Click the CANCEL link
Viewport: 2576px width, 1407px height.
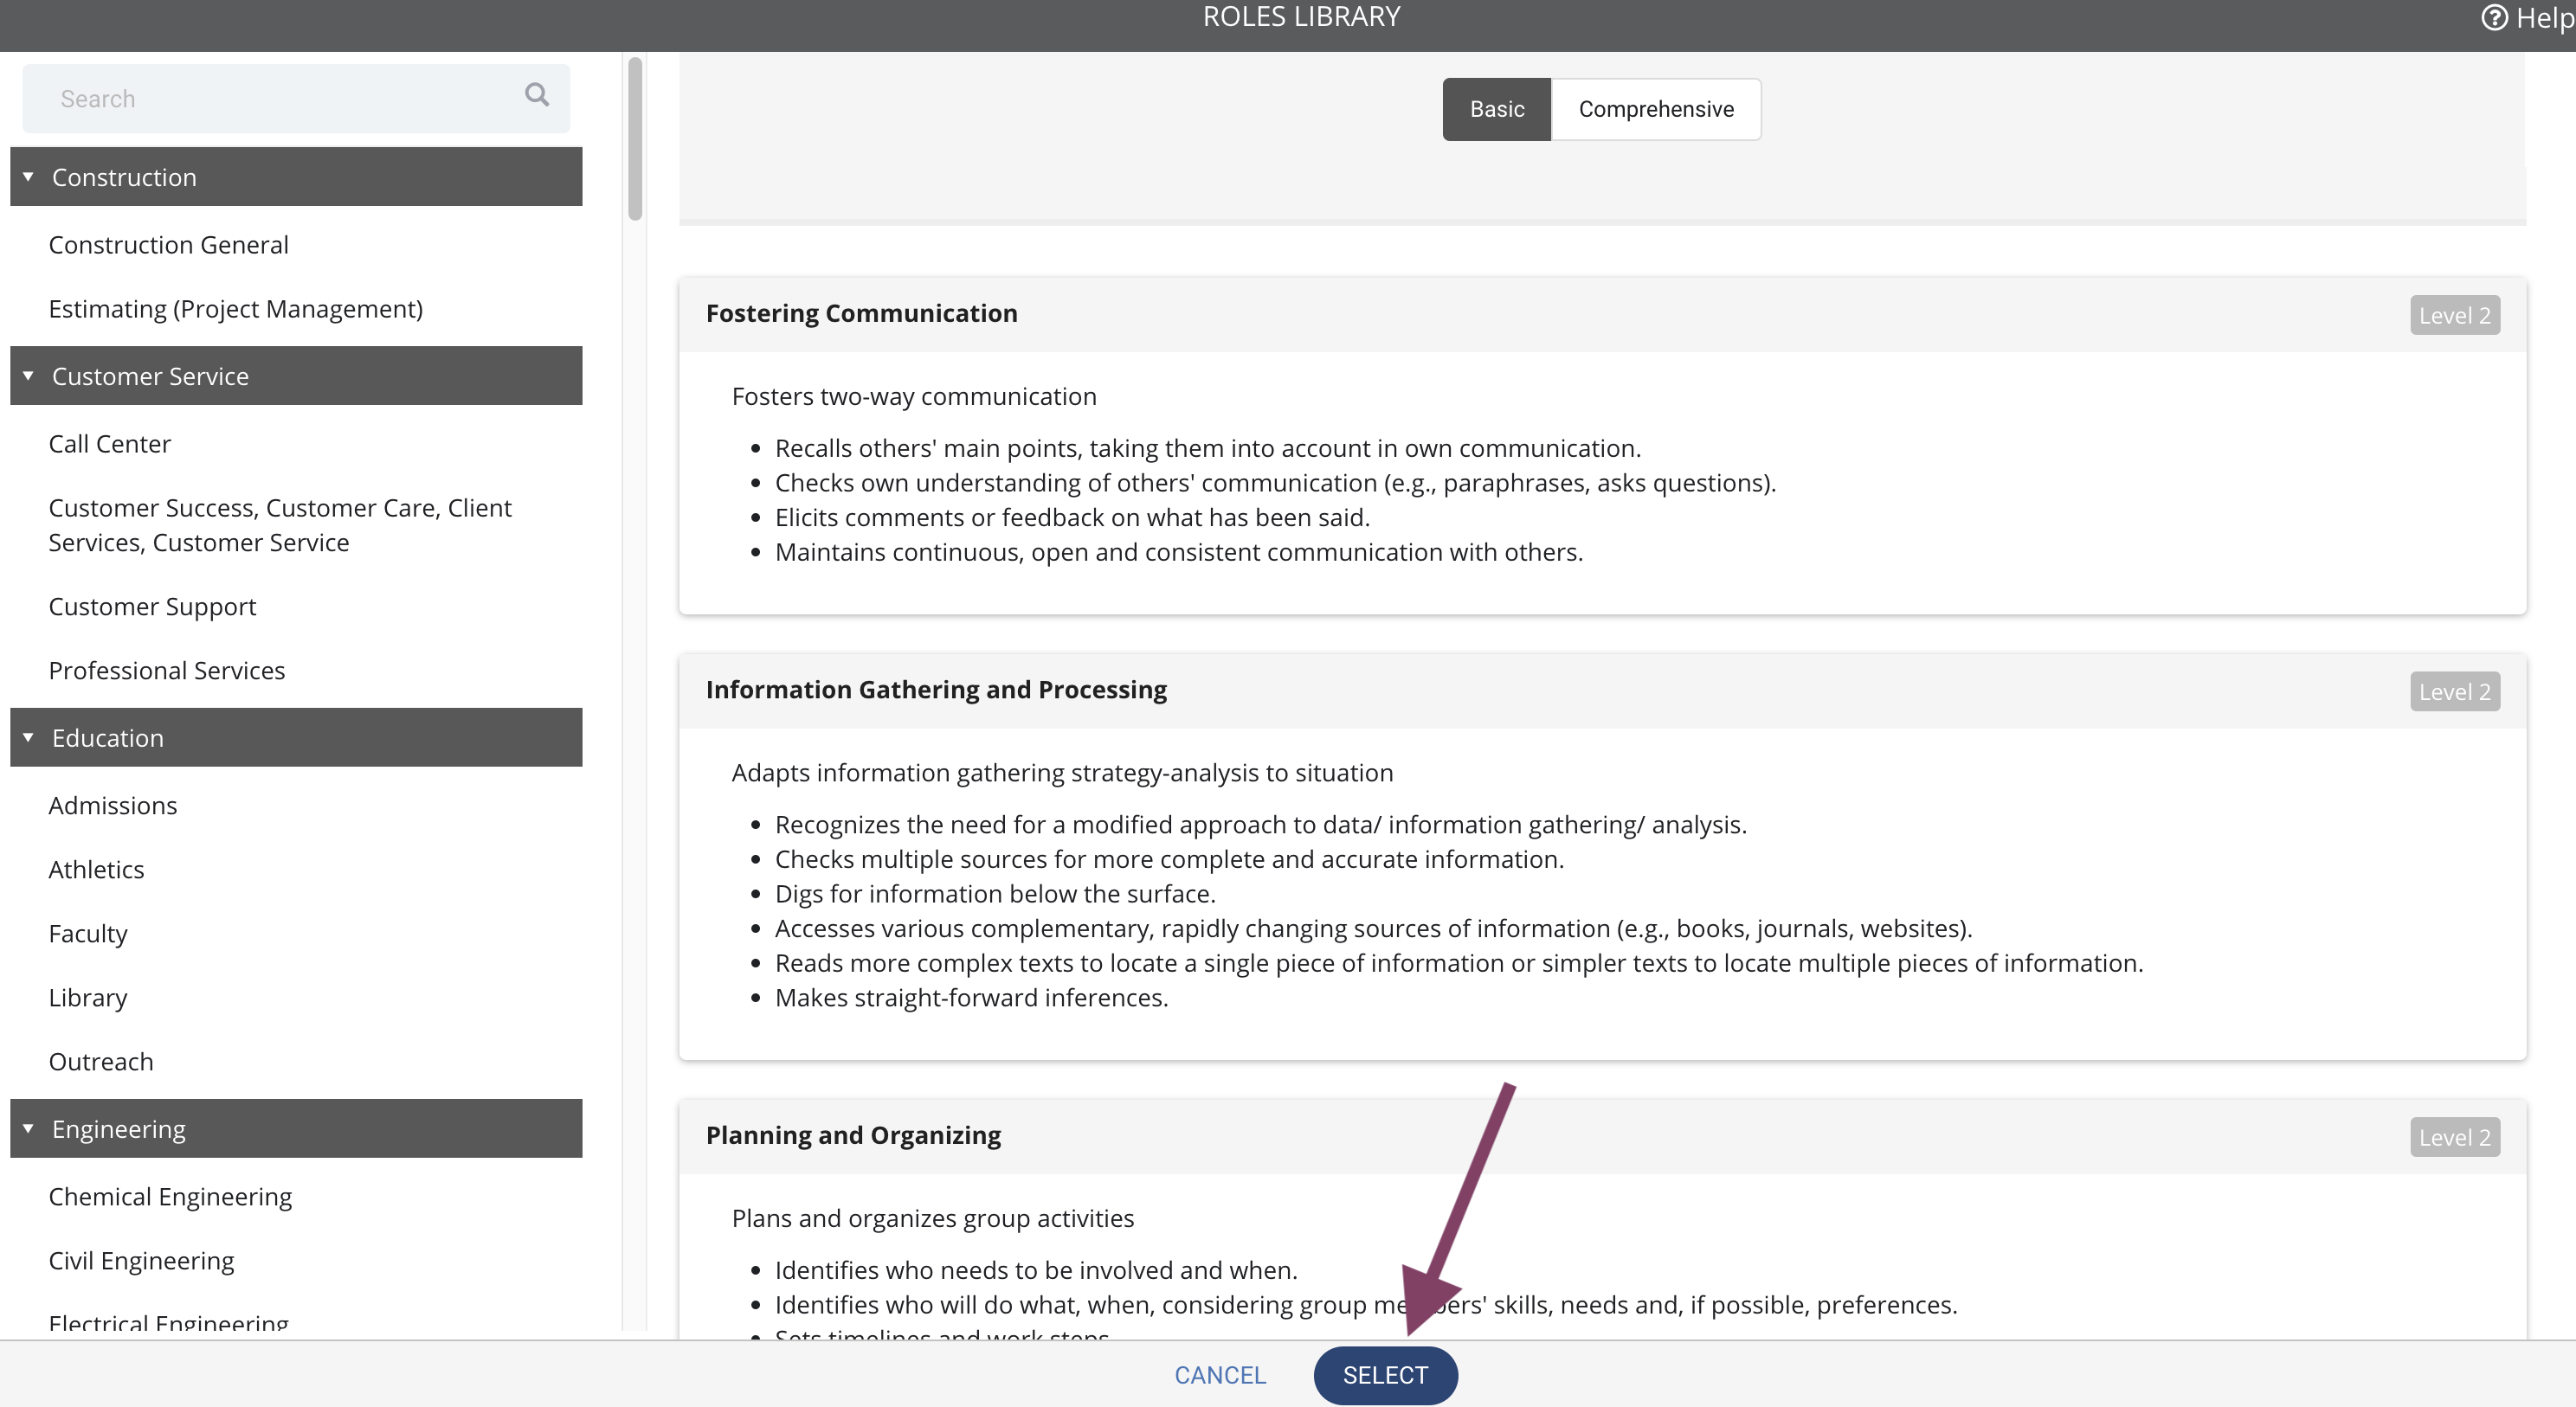1220,1375
